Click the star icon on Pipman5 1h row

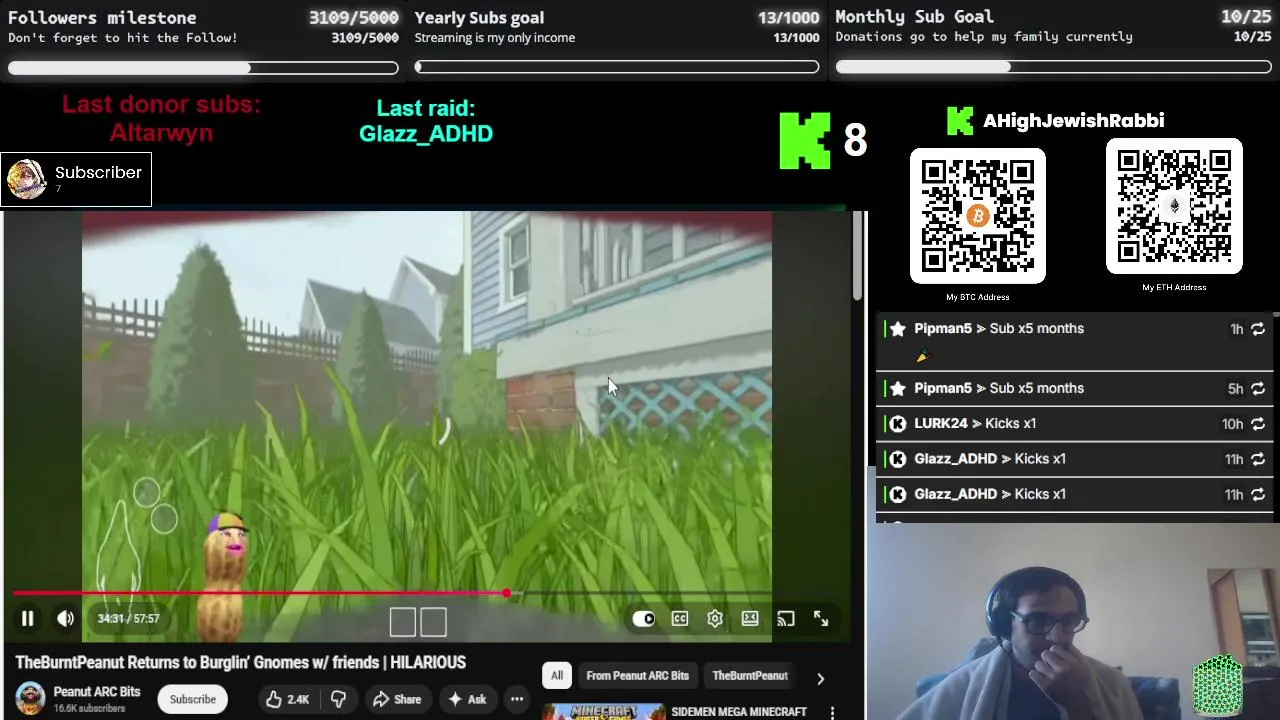pyautogui.click(x=898, y=329)
